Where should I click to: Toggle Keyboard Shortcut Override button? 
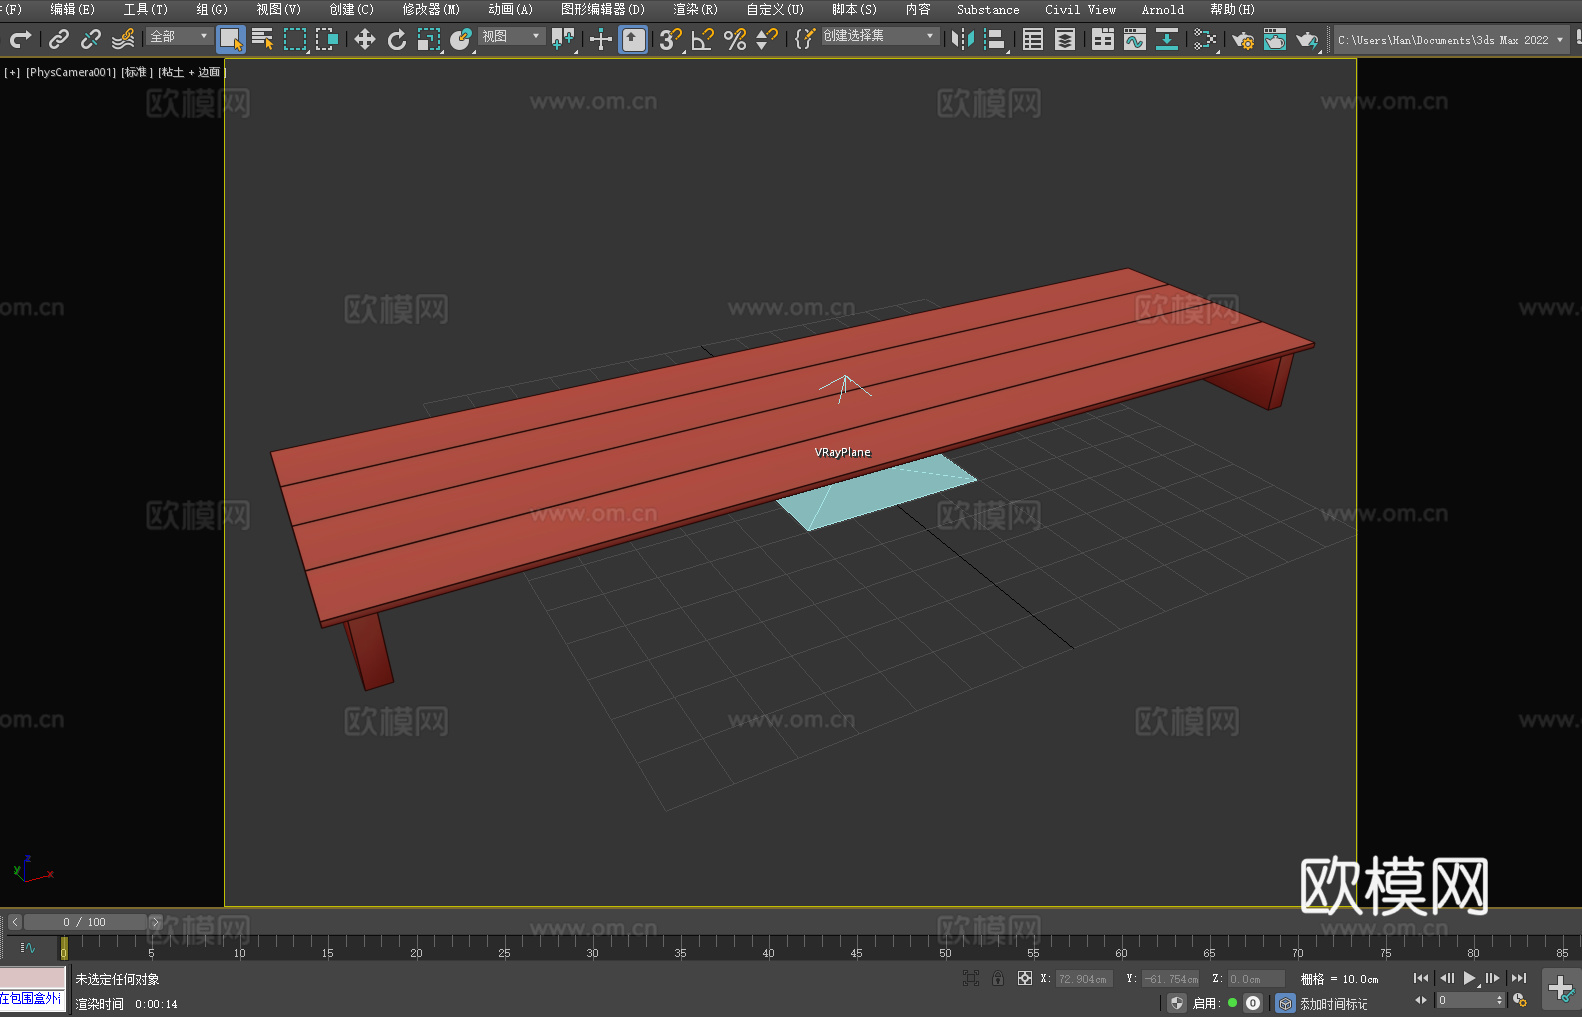coord(633,39)
